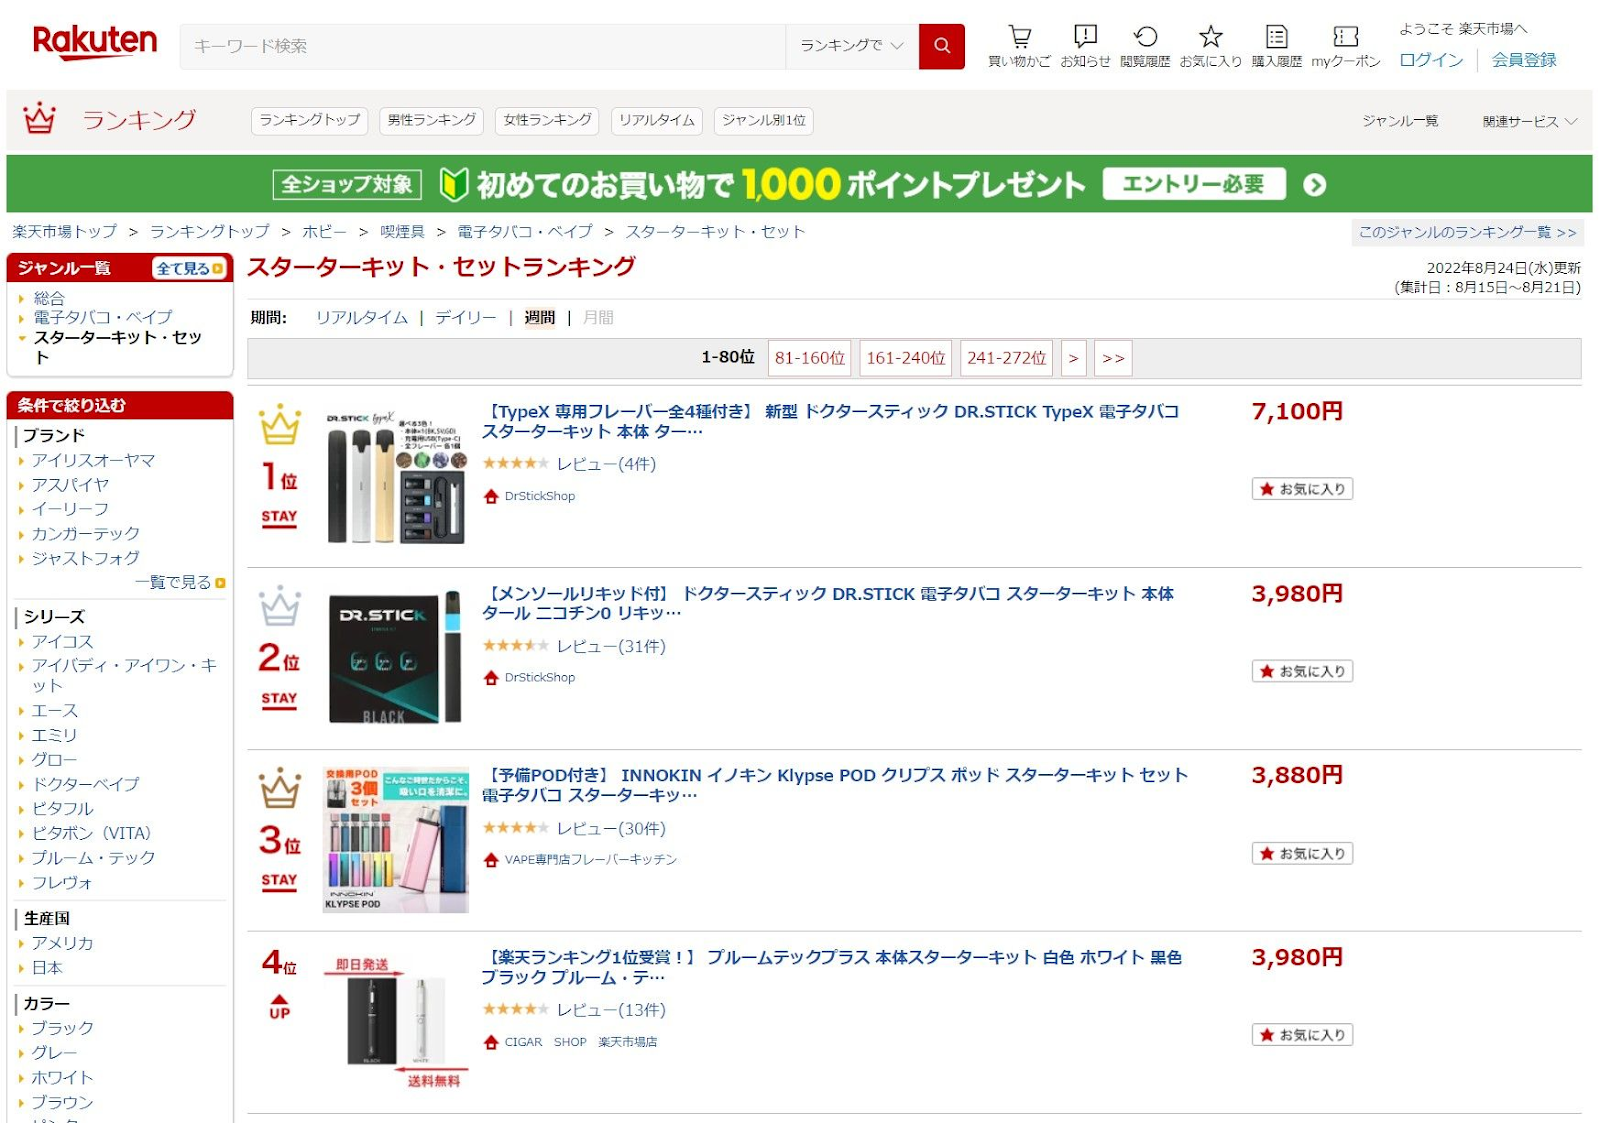Viewport: 1600px width, 1123px height.
Task: Add the rank 2 DR.STICK to お気に入り
Action: 1302,671
